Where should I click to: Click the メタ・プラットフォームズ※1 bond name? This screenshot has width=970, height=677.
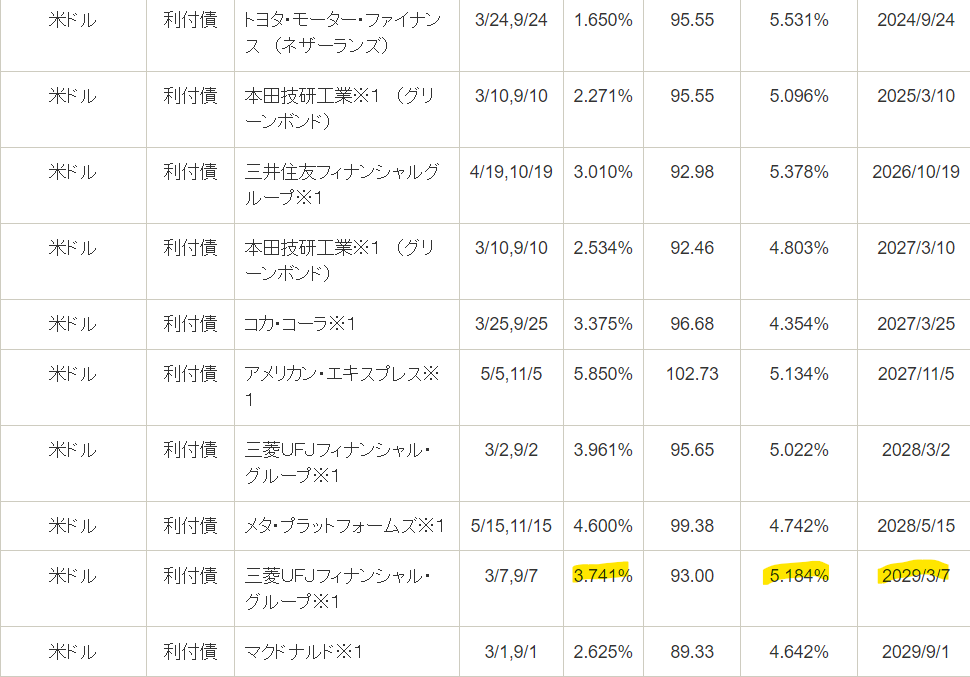pyautogui.click(x=344, y=526)
